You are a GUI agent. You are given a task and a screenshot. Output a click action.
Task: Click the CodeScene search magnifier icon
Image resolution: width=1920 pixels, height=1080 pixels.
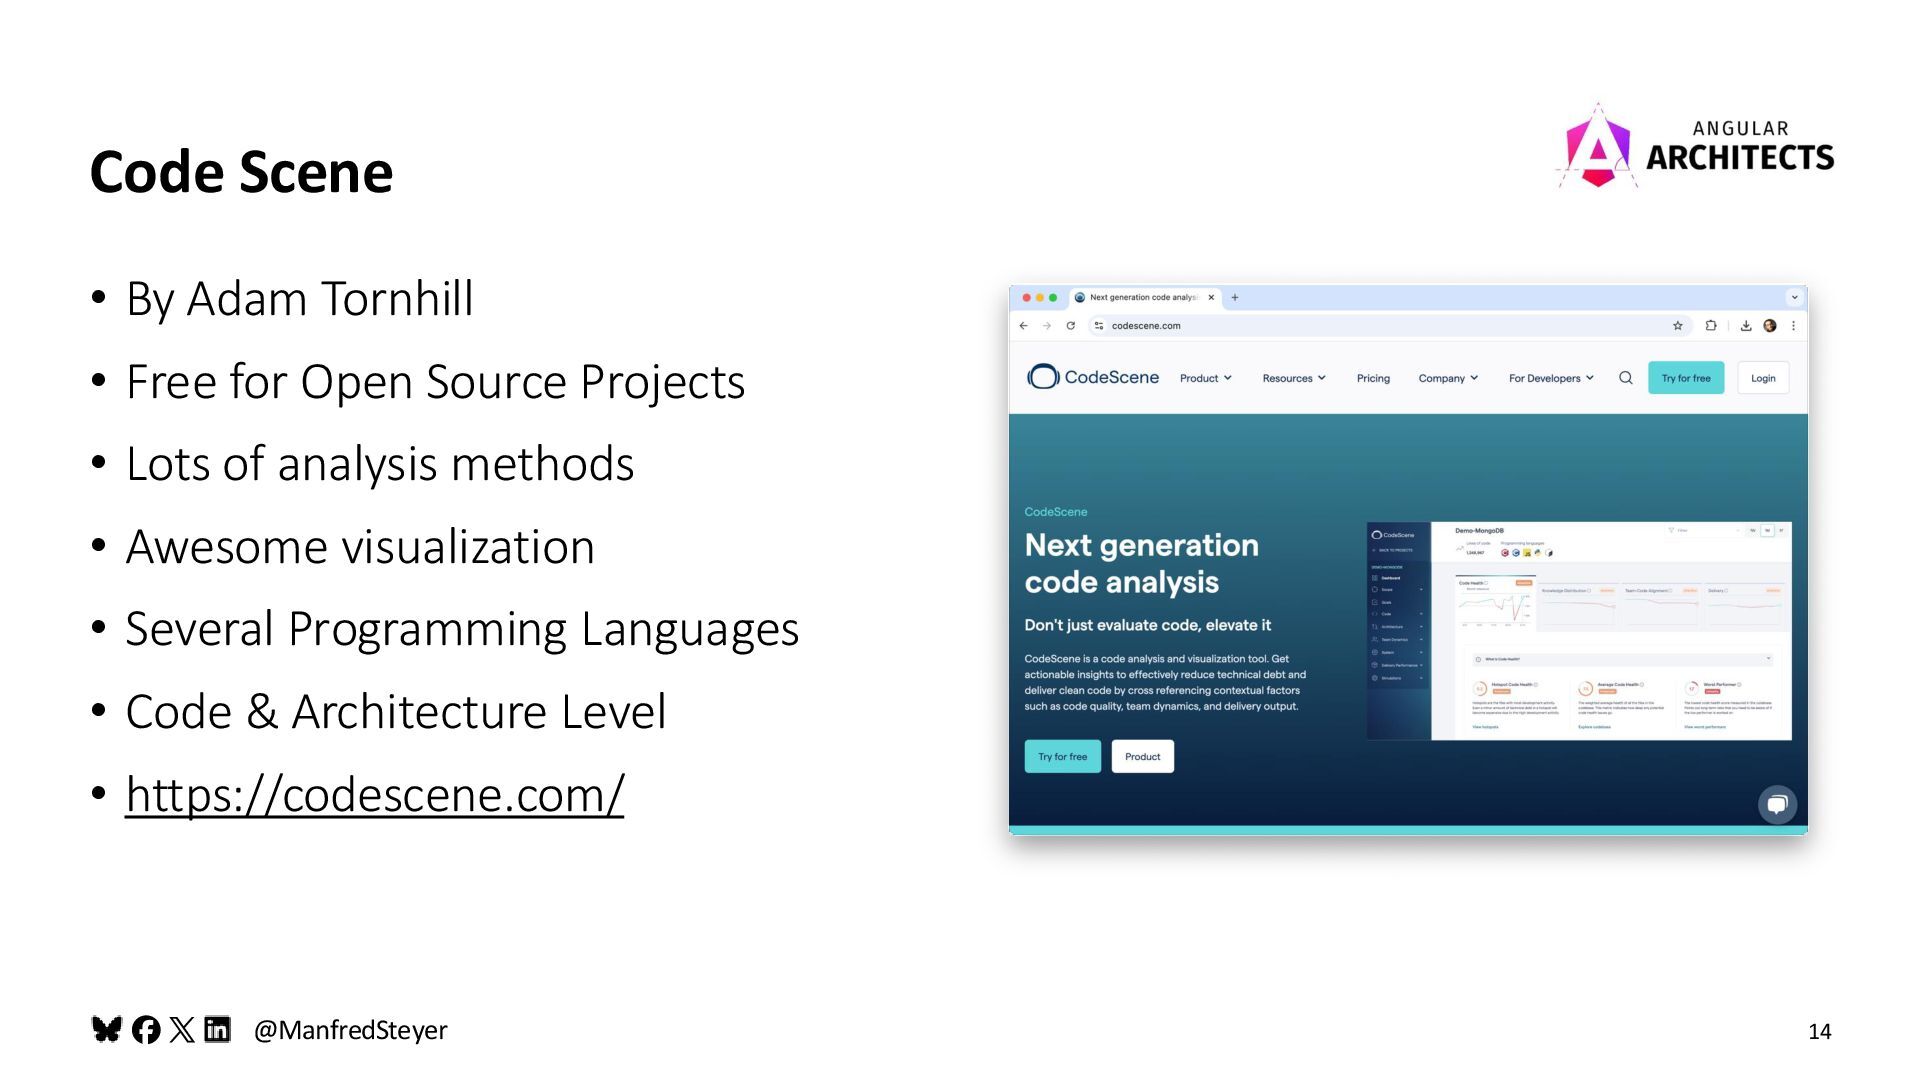pyautogui.click(x=1626, y=378)
